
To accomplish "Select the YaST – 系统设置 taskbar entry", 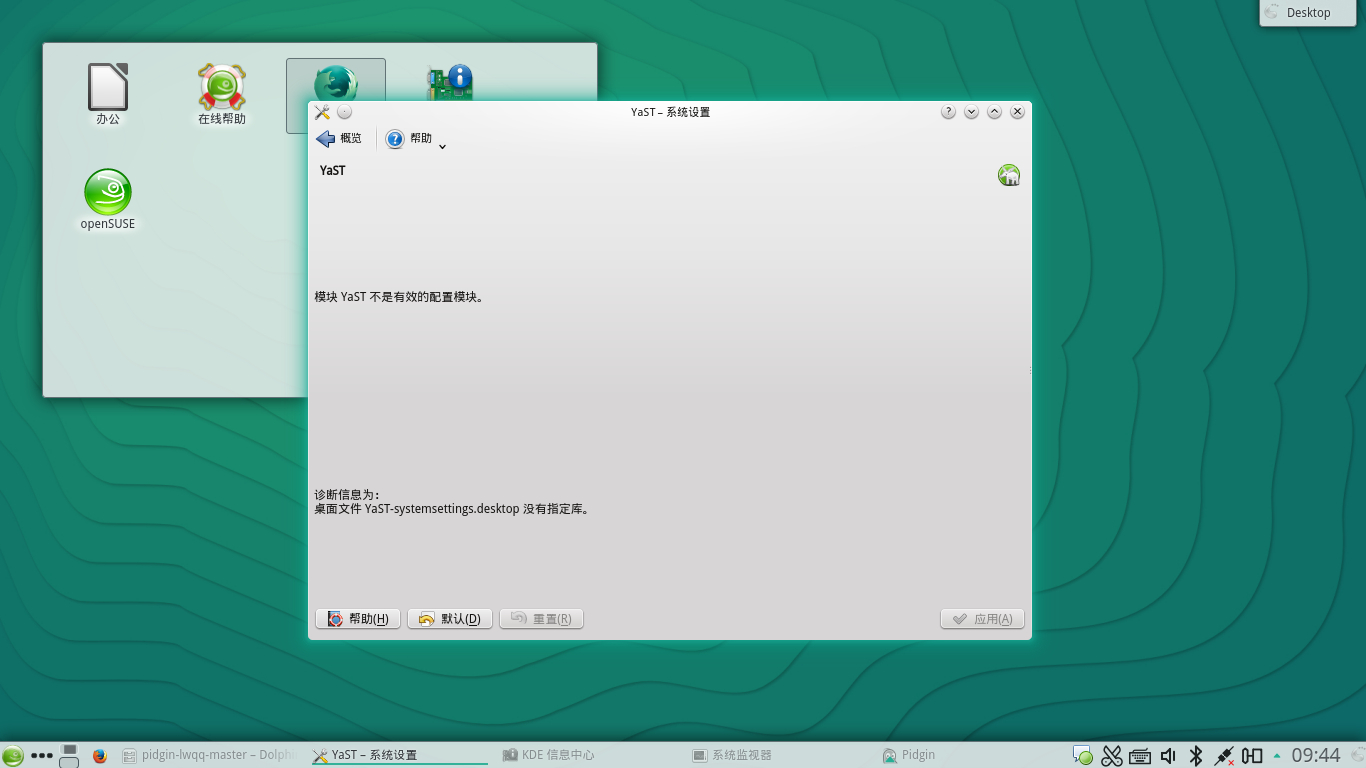I will click(x=399, y=756).
